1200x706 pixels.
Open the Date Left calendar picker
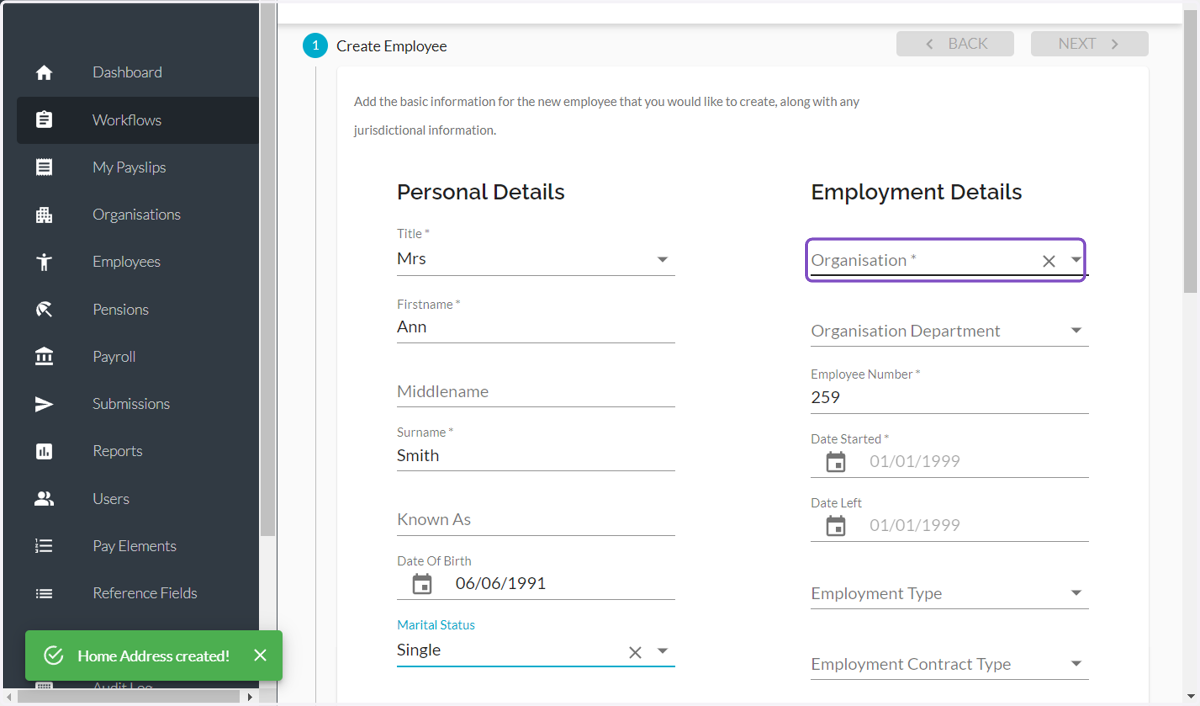(836, 526)
